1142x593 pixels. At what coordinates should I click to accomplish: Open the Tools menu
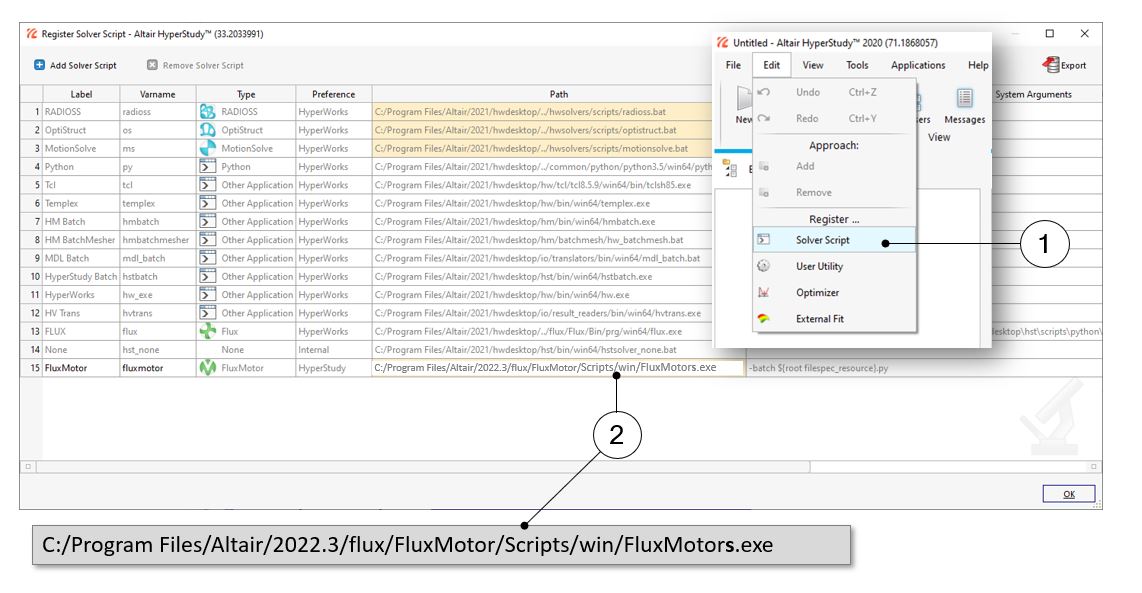[857, 65]
